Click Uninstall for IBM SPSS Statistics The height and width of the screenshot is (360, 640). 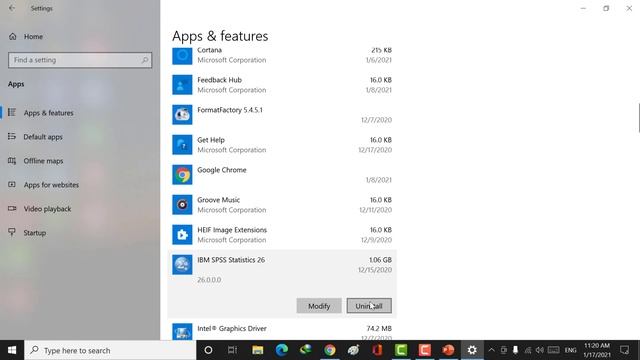pyautogui.click(x=369, y=306)
